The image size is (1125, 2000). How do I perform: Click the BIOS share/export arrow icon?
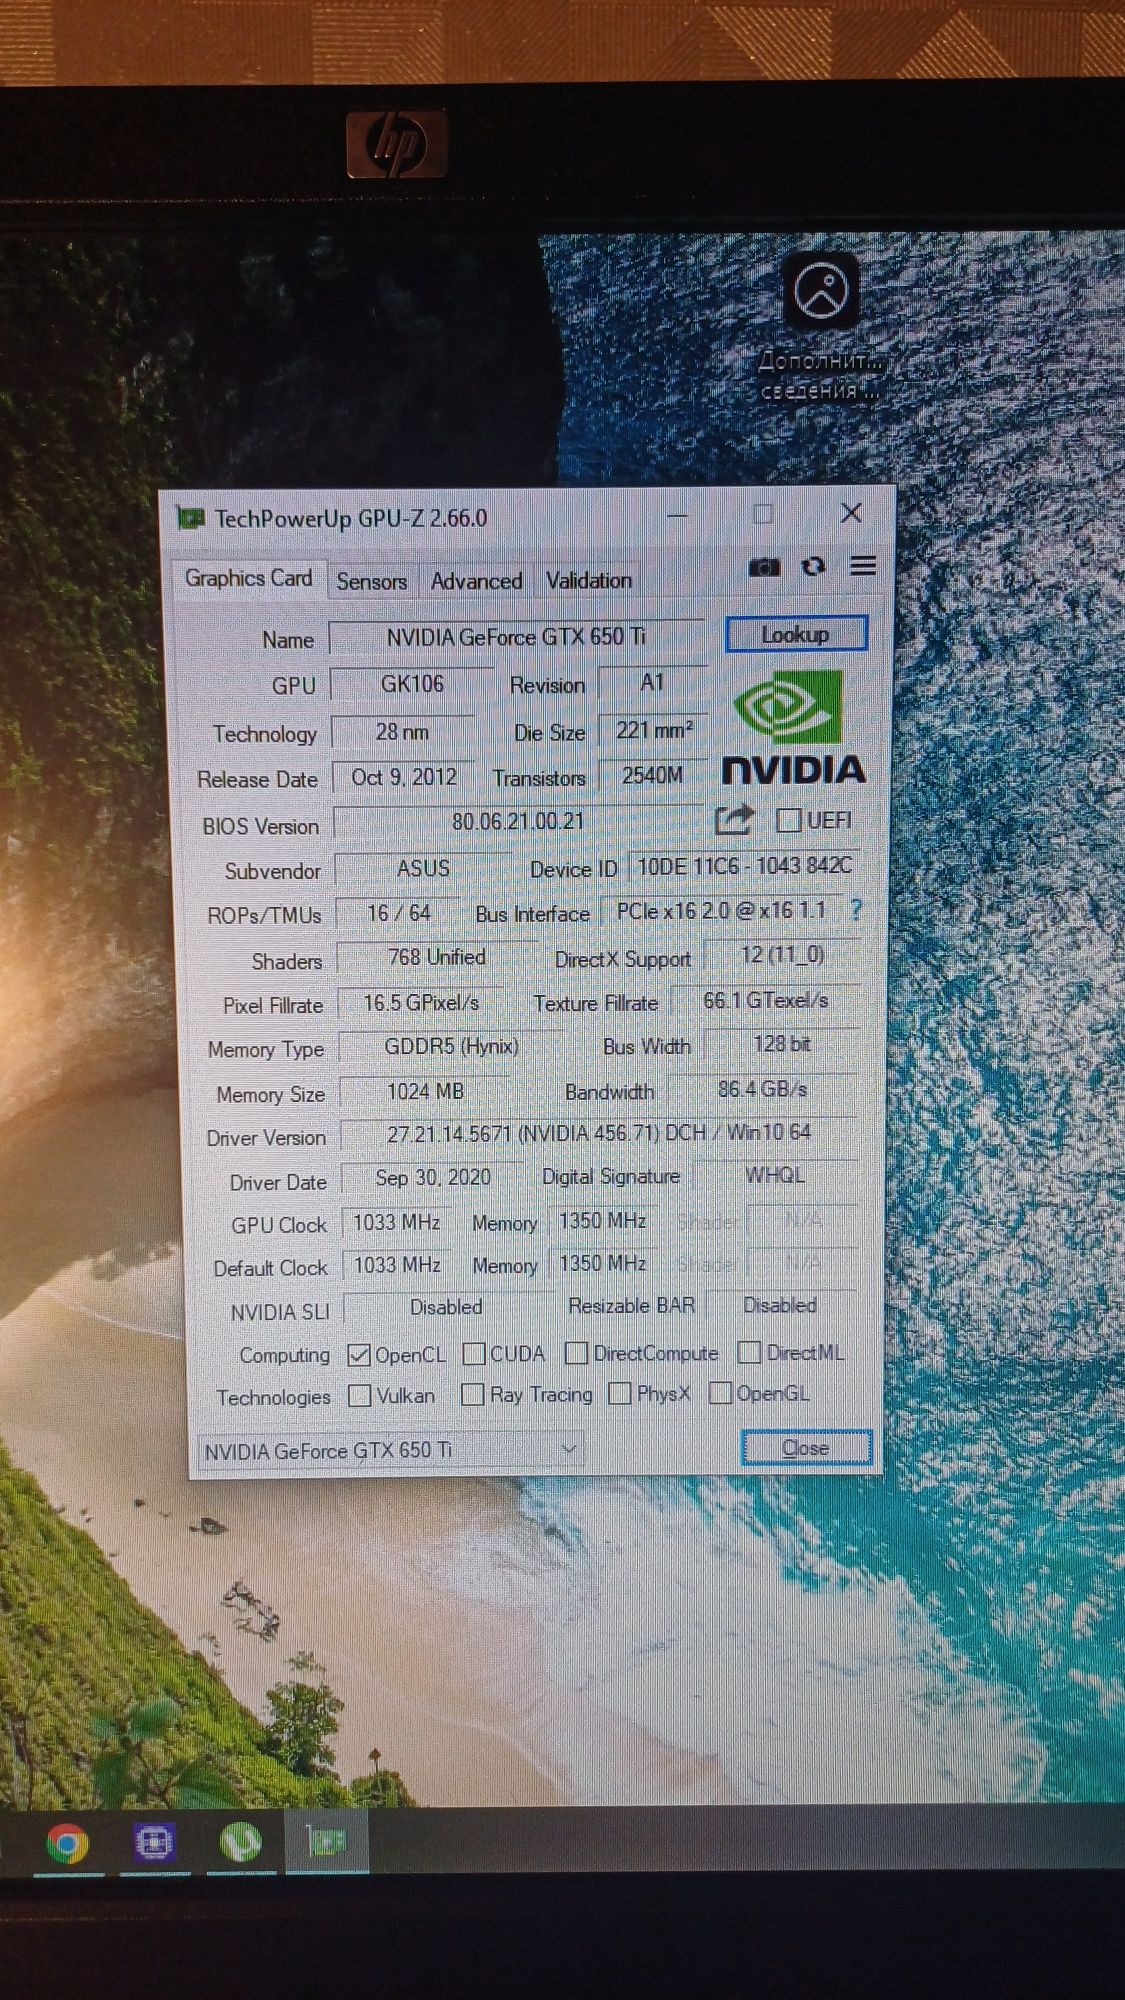tap(734, 820)
